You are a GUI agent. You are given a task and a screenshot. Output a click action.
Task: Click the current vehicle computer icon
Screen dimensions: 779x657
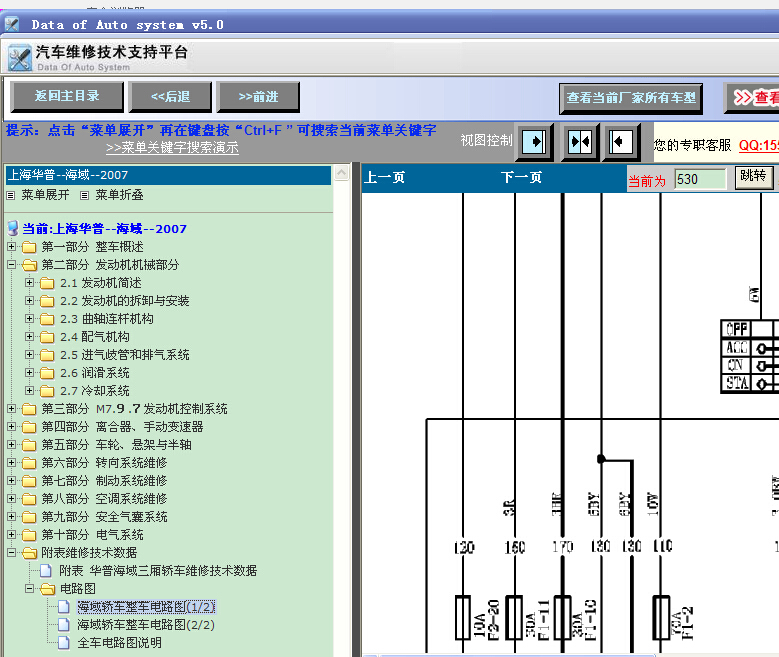tap(13, 229)
